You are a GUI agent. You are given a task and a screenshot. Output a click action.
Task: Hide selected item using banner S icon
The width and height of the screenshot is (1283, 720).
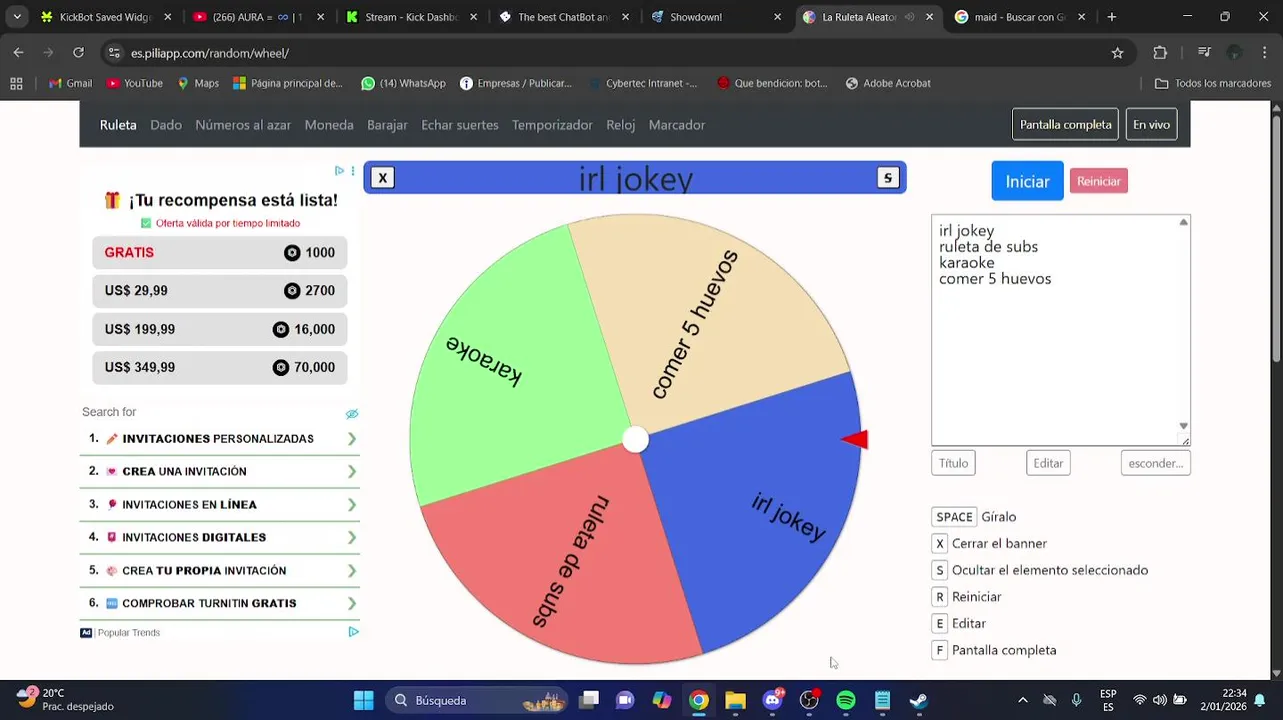(887, 178)
